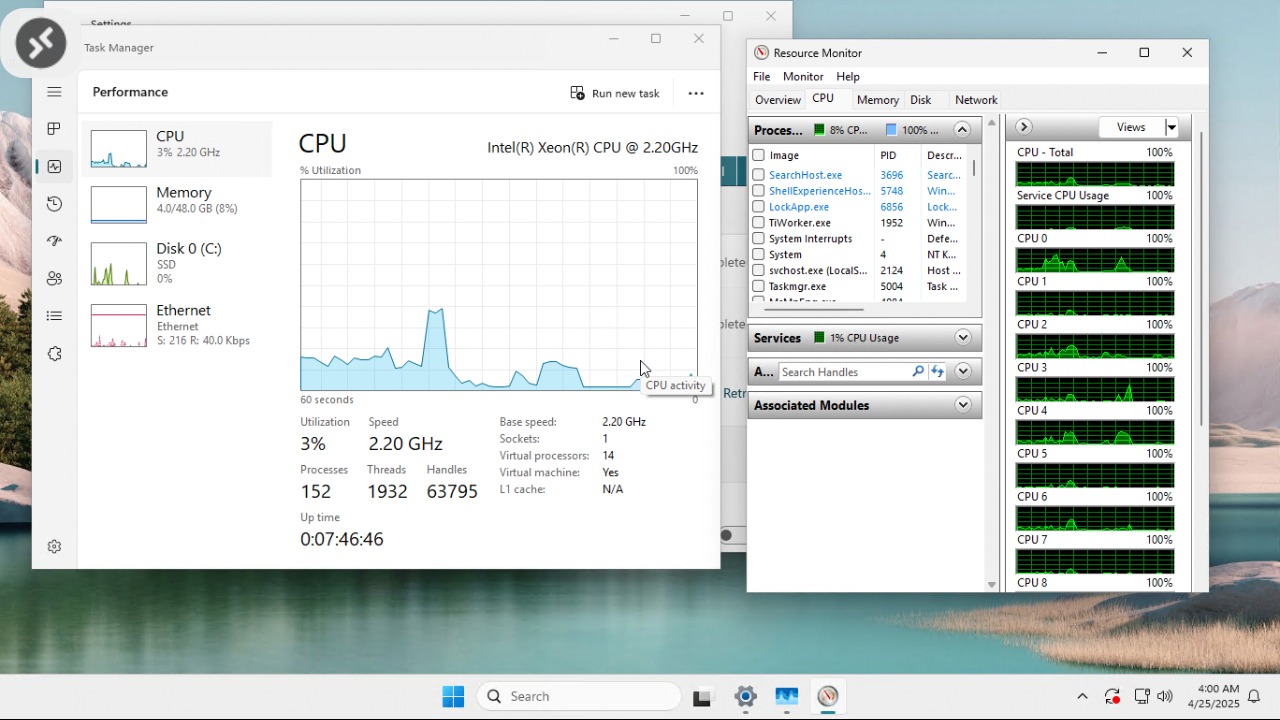This screenshot has height=720, width=1280.
Task: Switch to the Memory tab
Action: [x=877, y=100]
